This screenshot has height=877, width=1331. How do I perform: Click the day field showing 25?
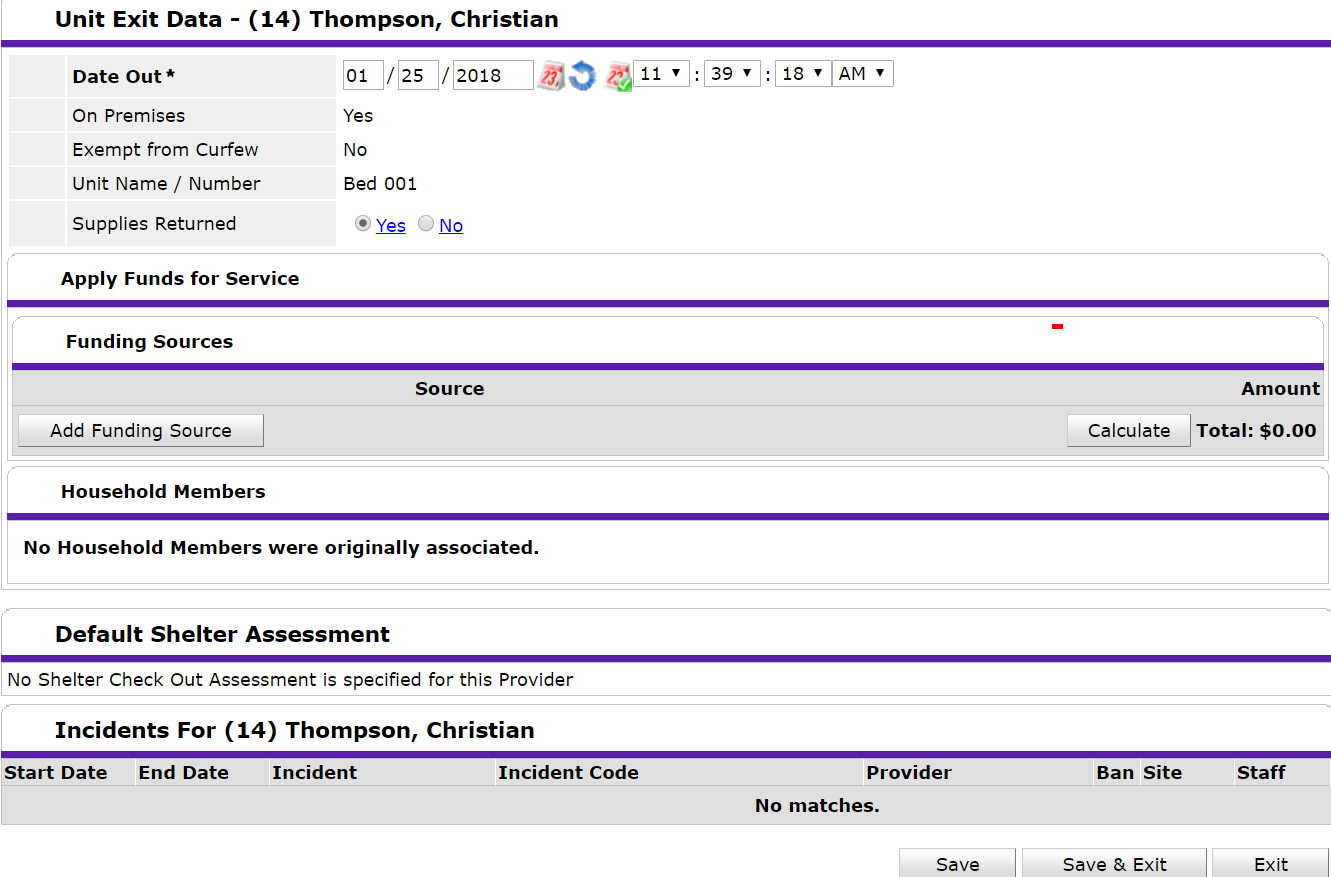[x=418, y=76]
